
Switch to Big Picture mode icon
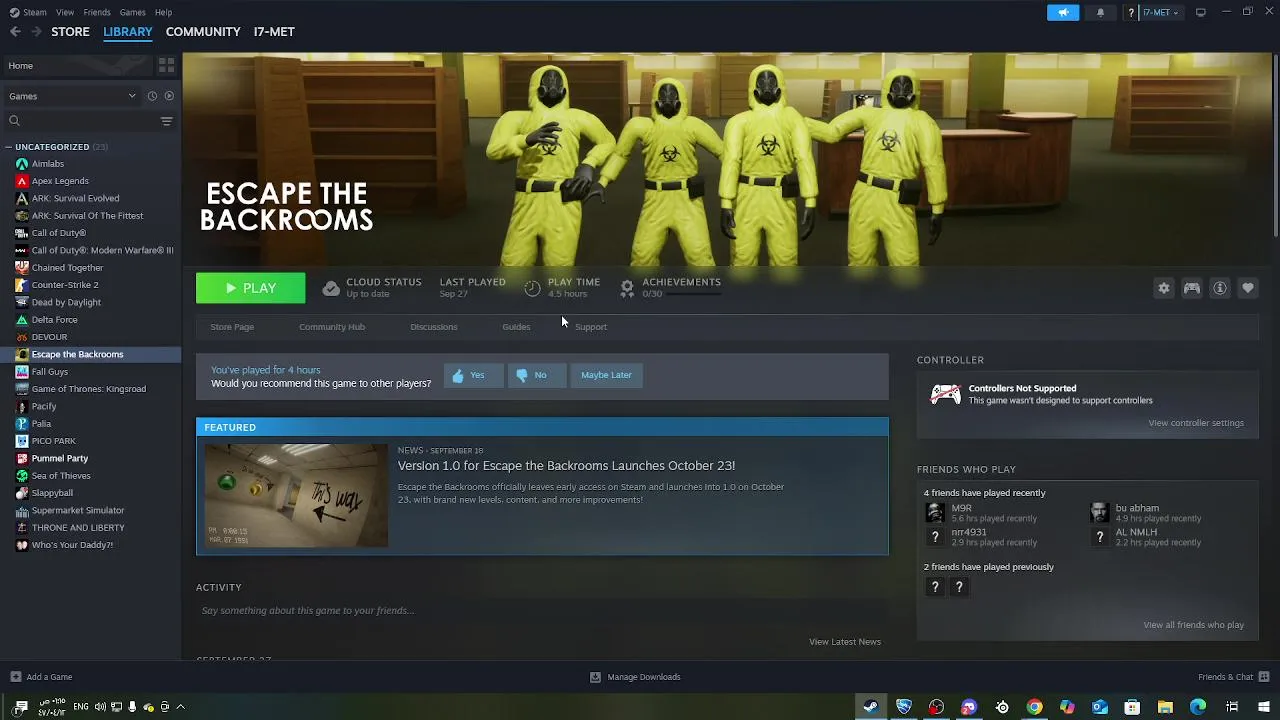1200,12
